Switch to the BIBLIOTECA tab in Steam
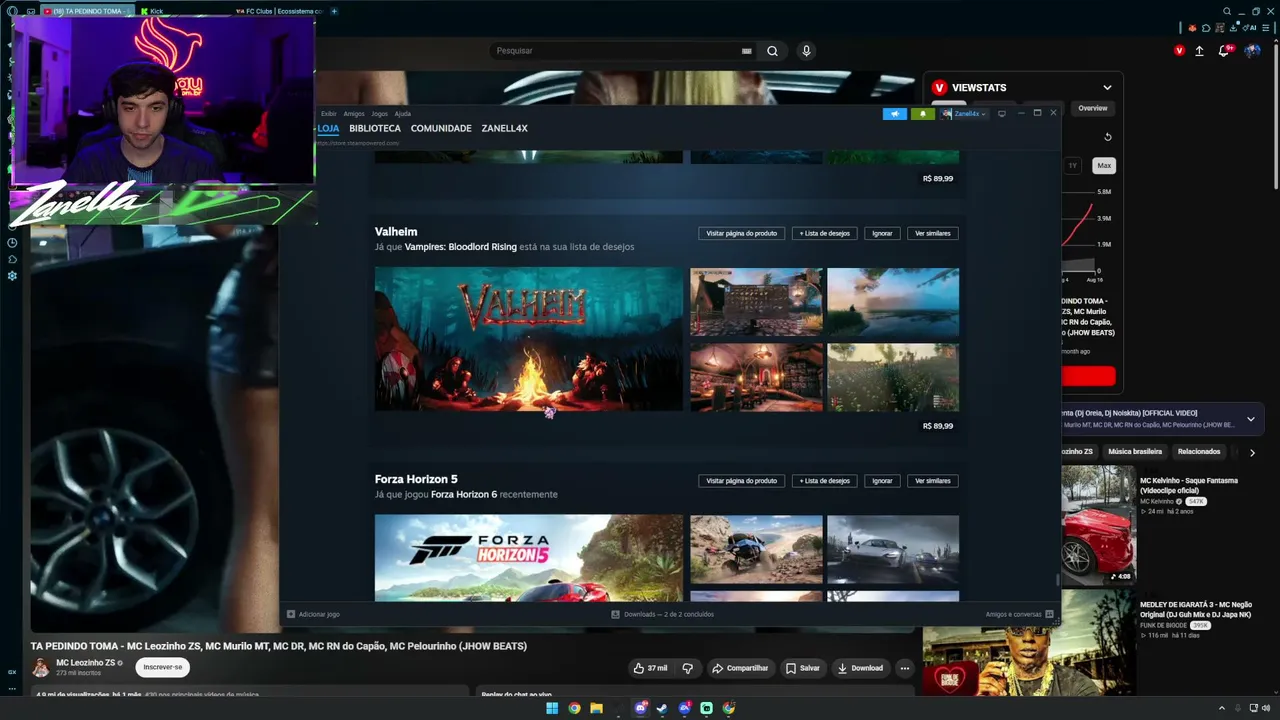 [x=375, y=129]
